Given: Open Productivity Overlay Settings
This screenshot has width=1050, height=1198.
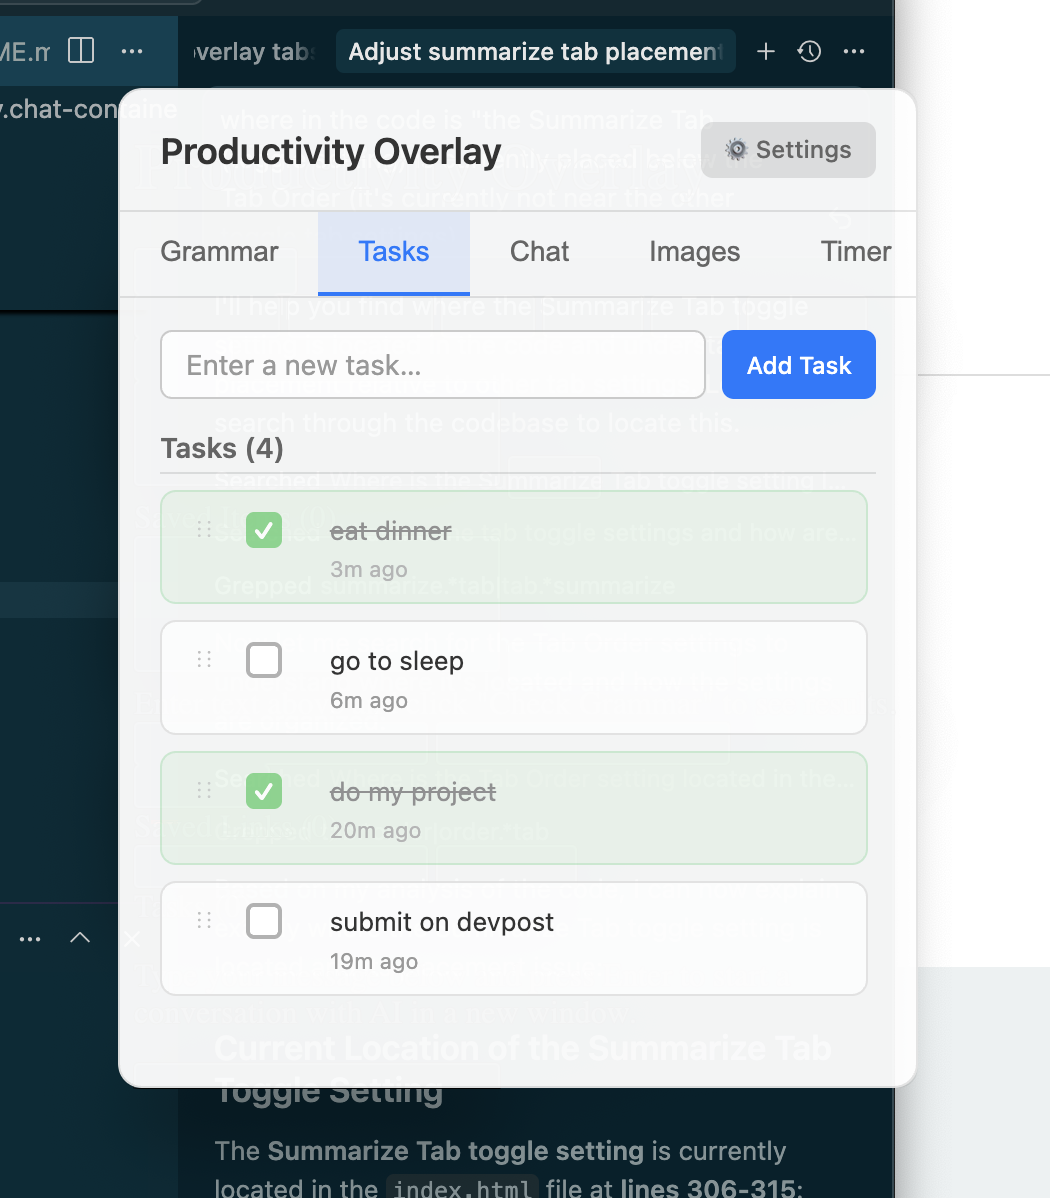Looking at the screenshot, I should tap(788, 150).
